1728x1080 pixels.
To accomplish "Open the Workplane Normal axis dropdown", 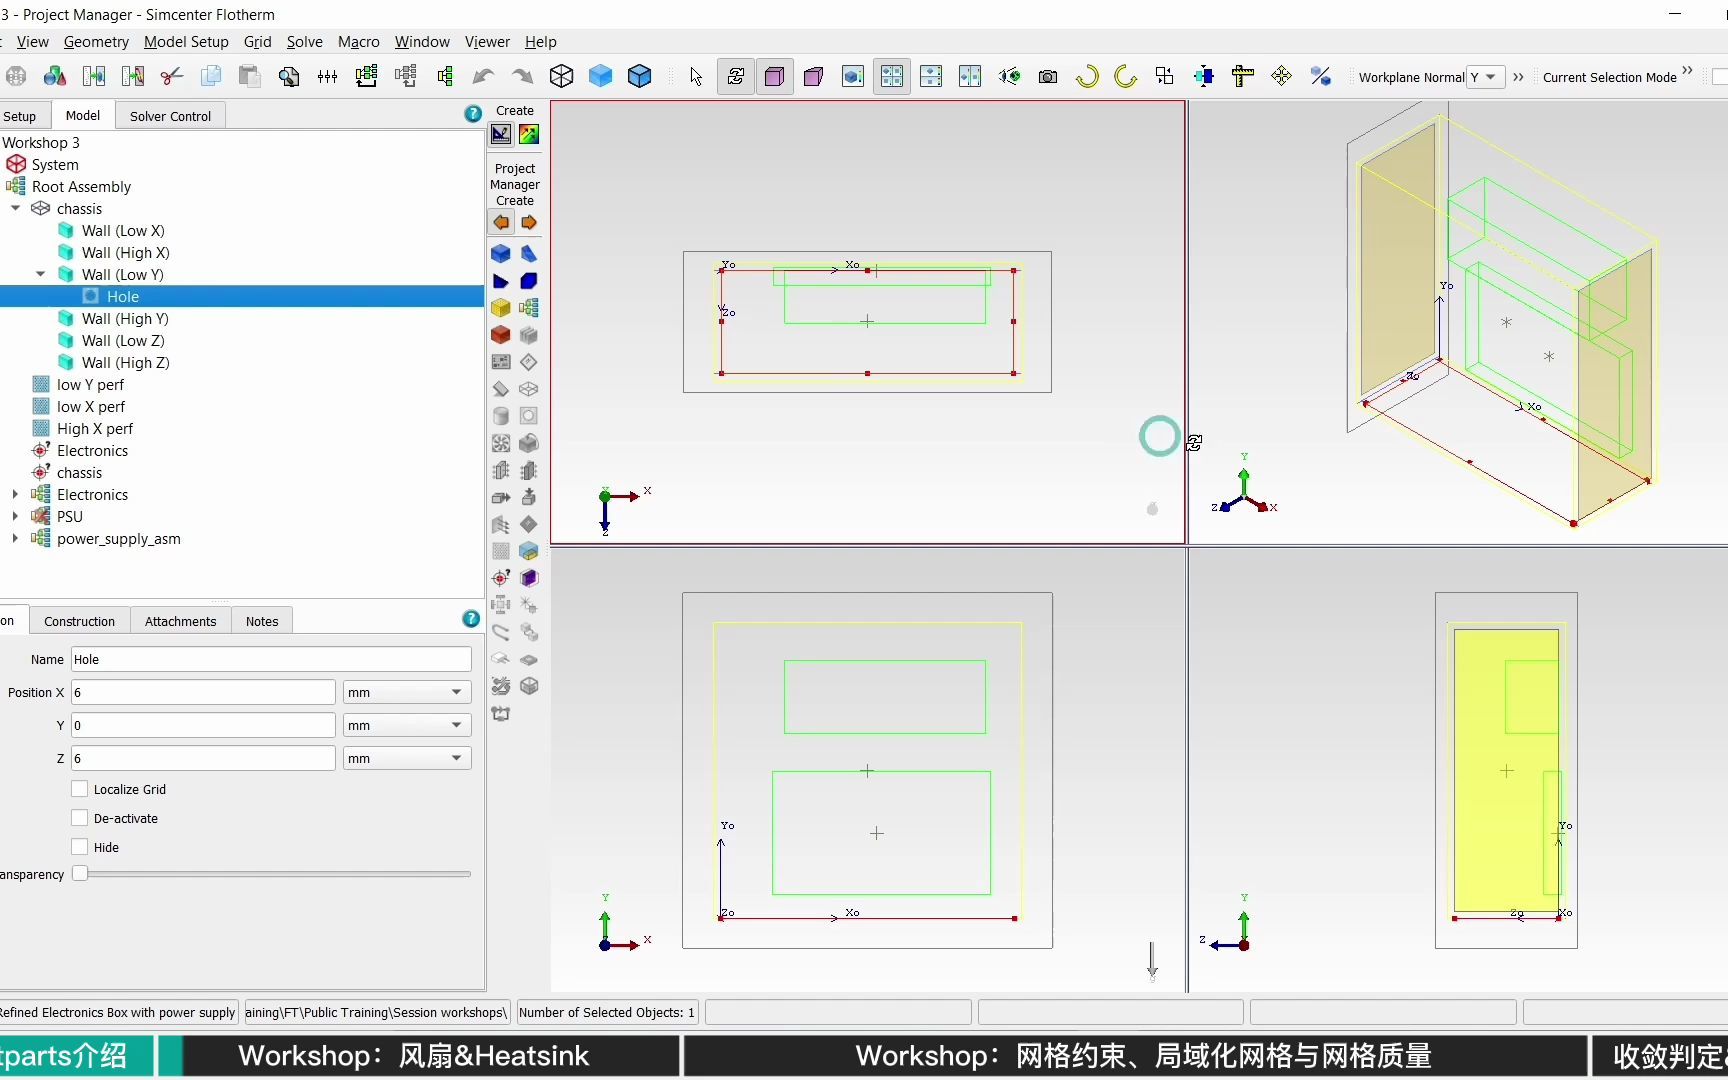I will pyautogui.click(x=1488, y=77).
